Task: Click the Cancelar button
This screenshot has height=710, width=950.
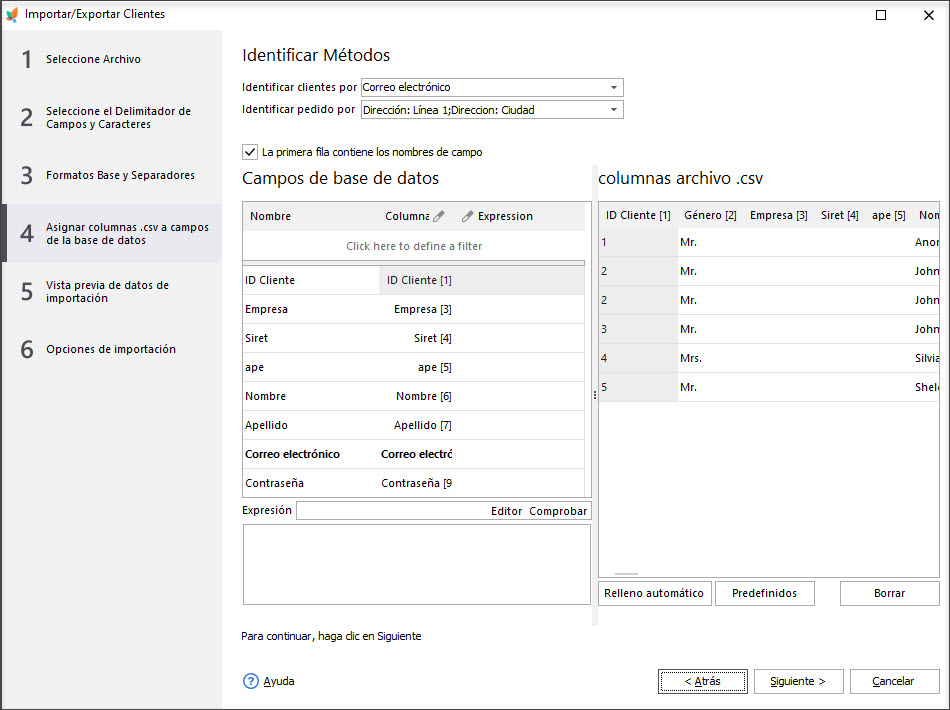Action: point(893,681)
